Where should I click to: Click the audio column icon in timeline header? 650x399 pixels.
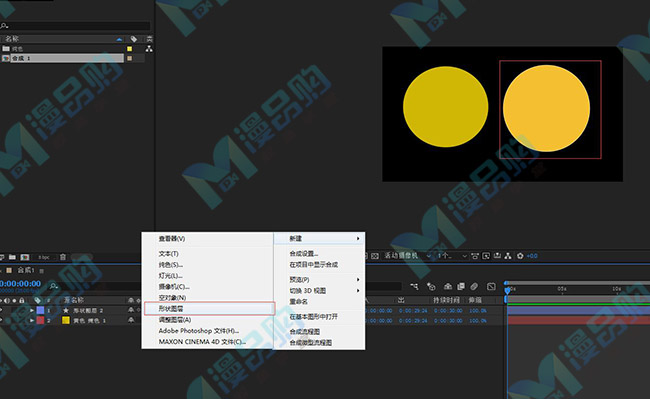[7, 300]
